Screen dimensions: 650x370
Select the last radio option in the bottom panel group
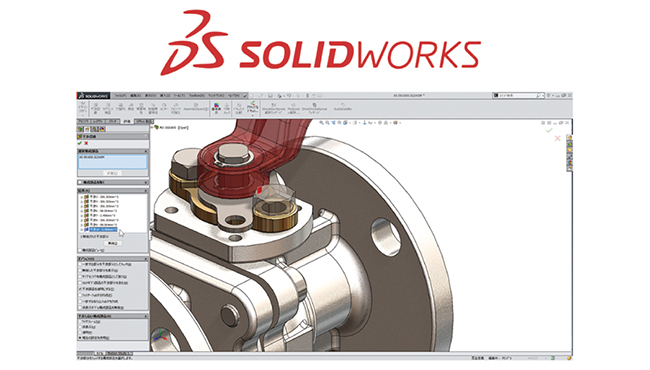pos(80,338)
